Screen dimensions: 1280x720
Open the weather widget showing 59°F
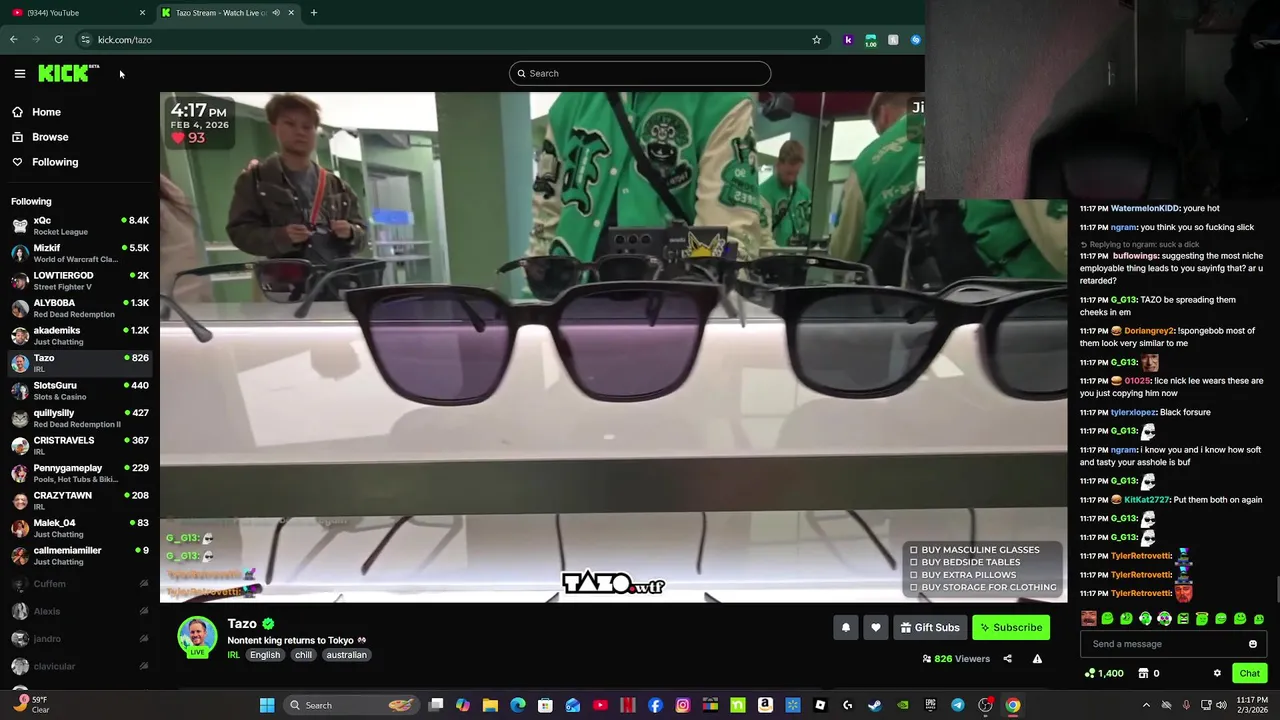[x=30, y=704]
